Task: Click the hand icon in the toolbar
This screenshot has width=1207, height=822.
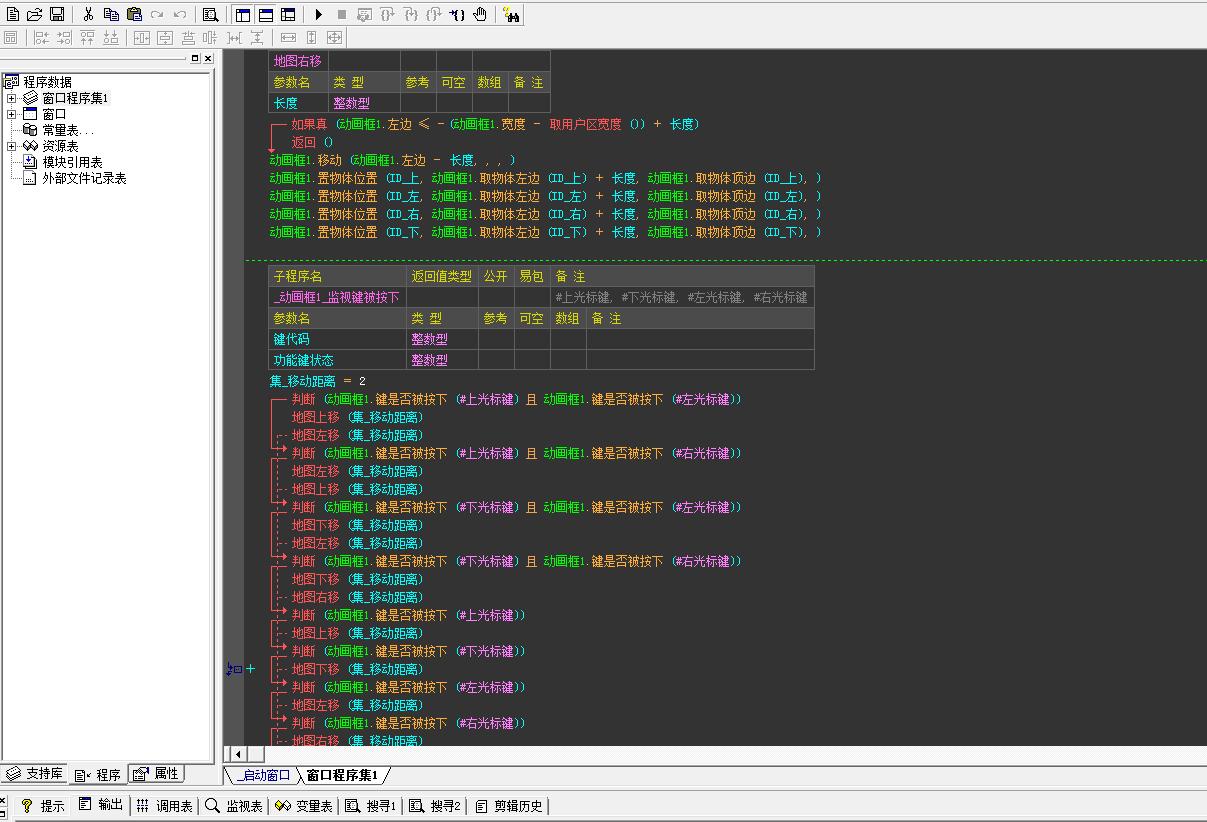Action: (480, 14)
